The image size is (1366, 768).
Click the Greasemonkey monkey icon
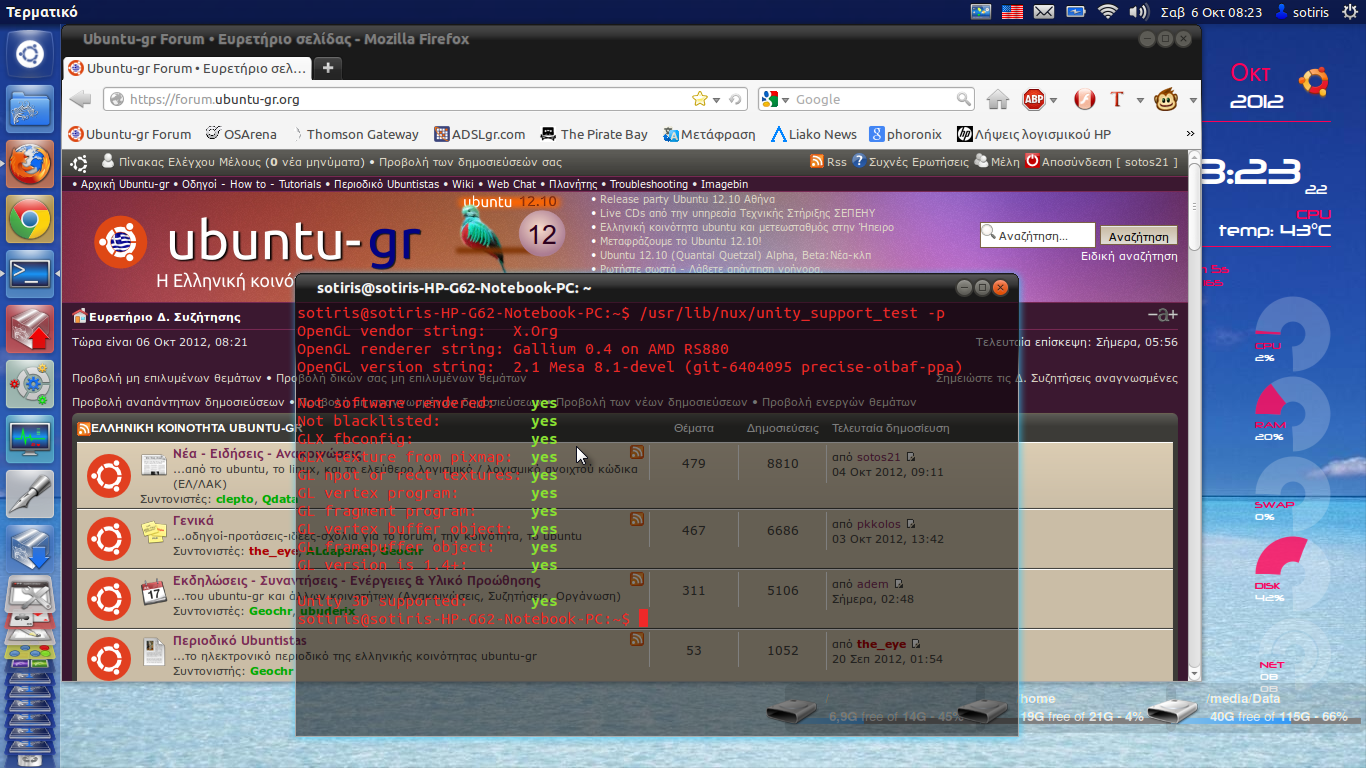point(1165,99)
